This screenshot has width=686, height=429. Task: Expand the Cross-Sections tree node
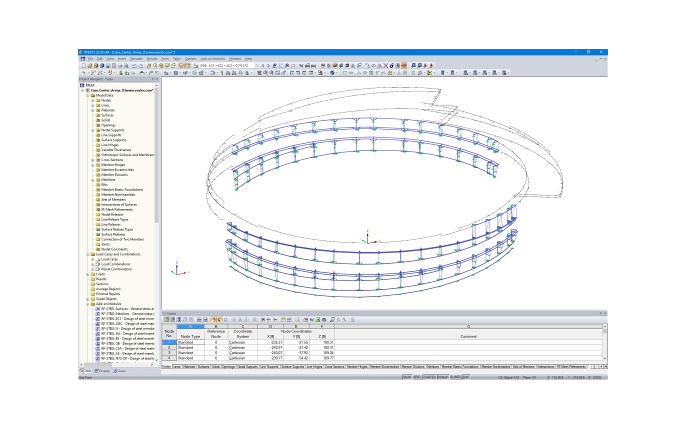[x=93, y=160]
